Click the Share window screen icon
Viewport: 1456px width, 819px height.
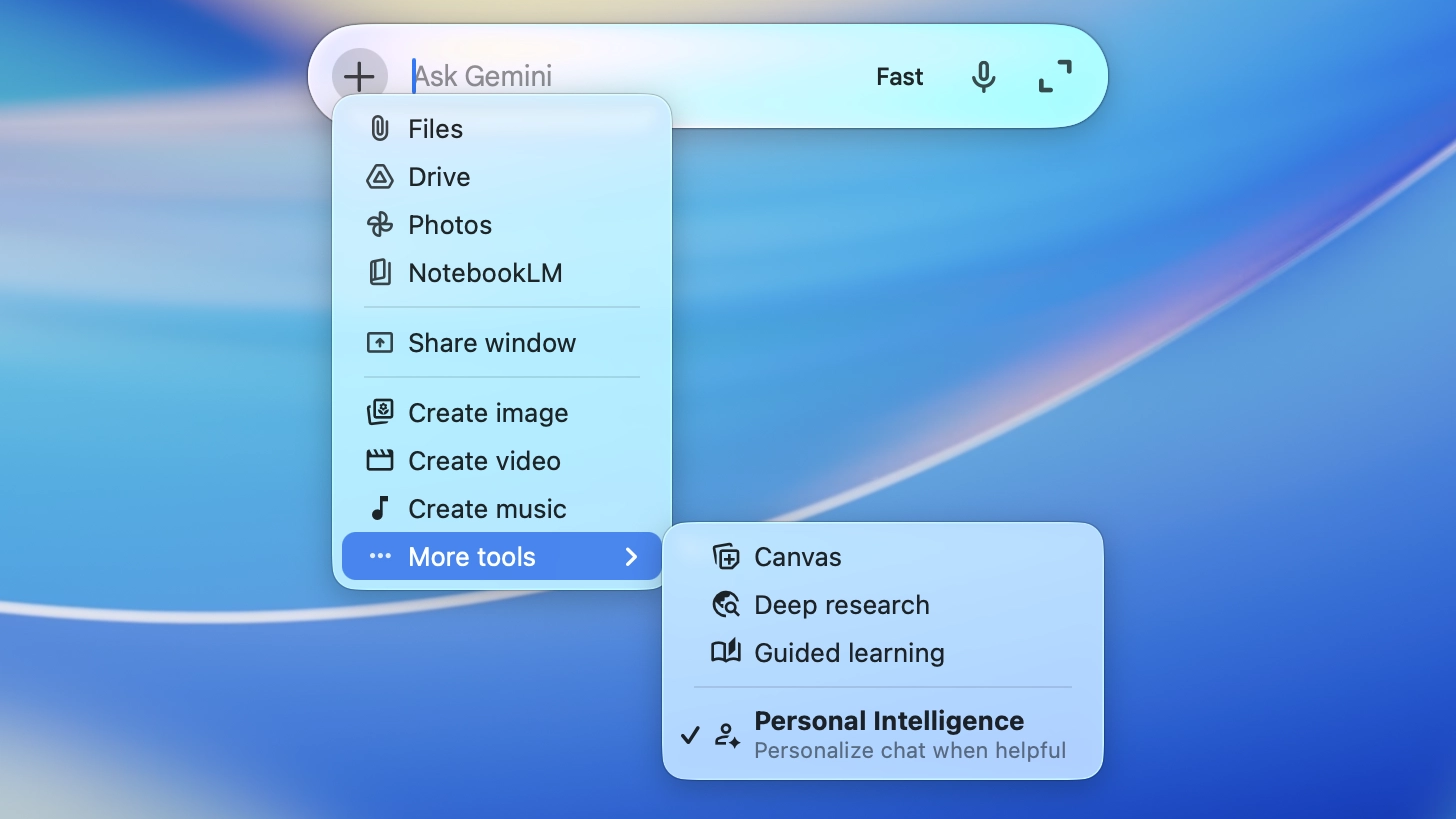pos(380,343)
